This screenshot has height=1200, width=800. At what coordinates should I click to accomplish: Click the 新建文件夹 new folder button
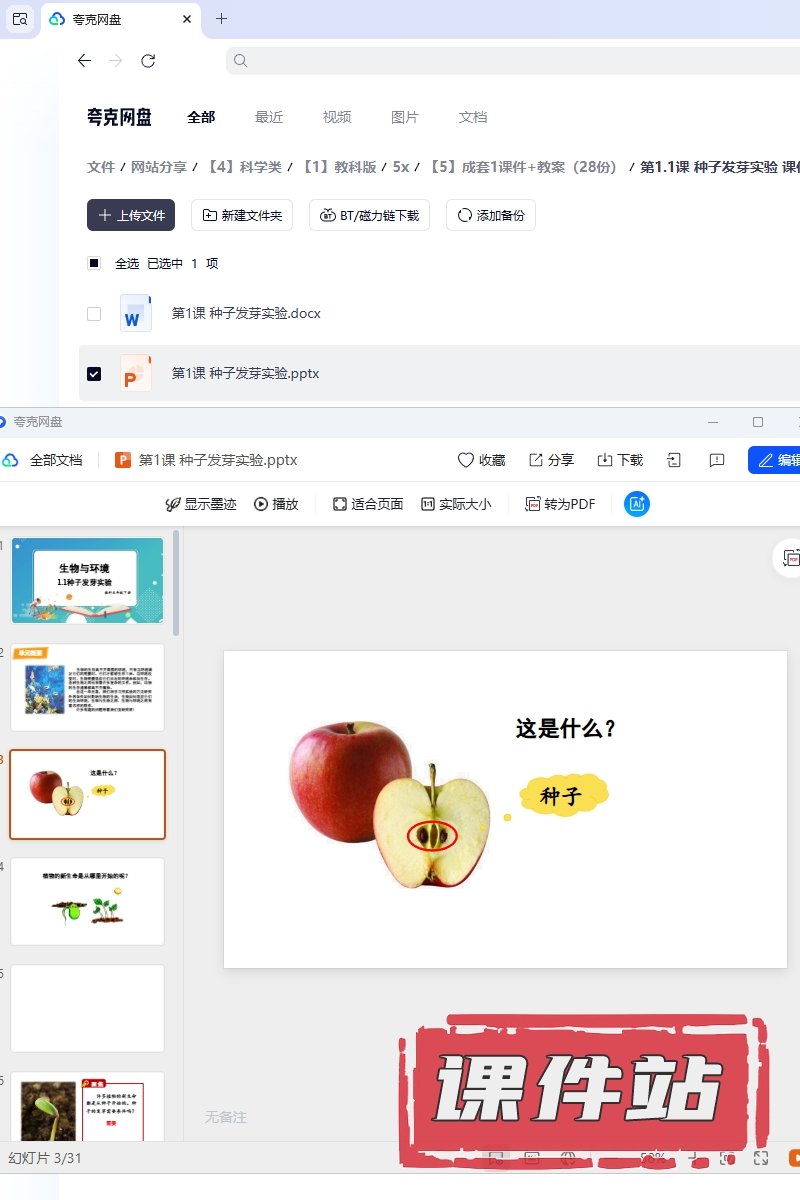pos(242,215)
